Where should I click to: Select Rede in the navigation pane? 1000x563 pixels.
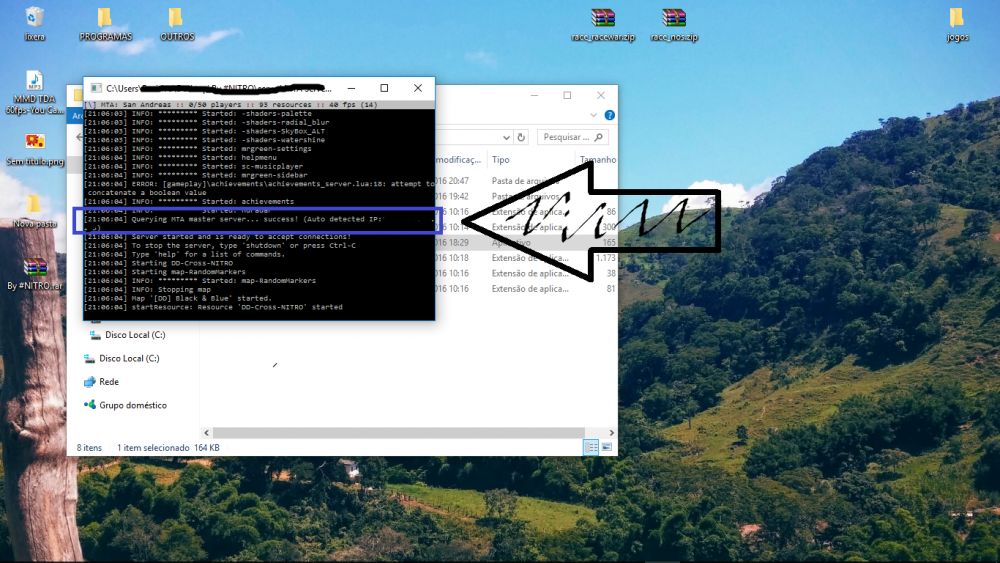pos(109,382)
